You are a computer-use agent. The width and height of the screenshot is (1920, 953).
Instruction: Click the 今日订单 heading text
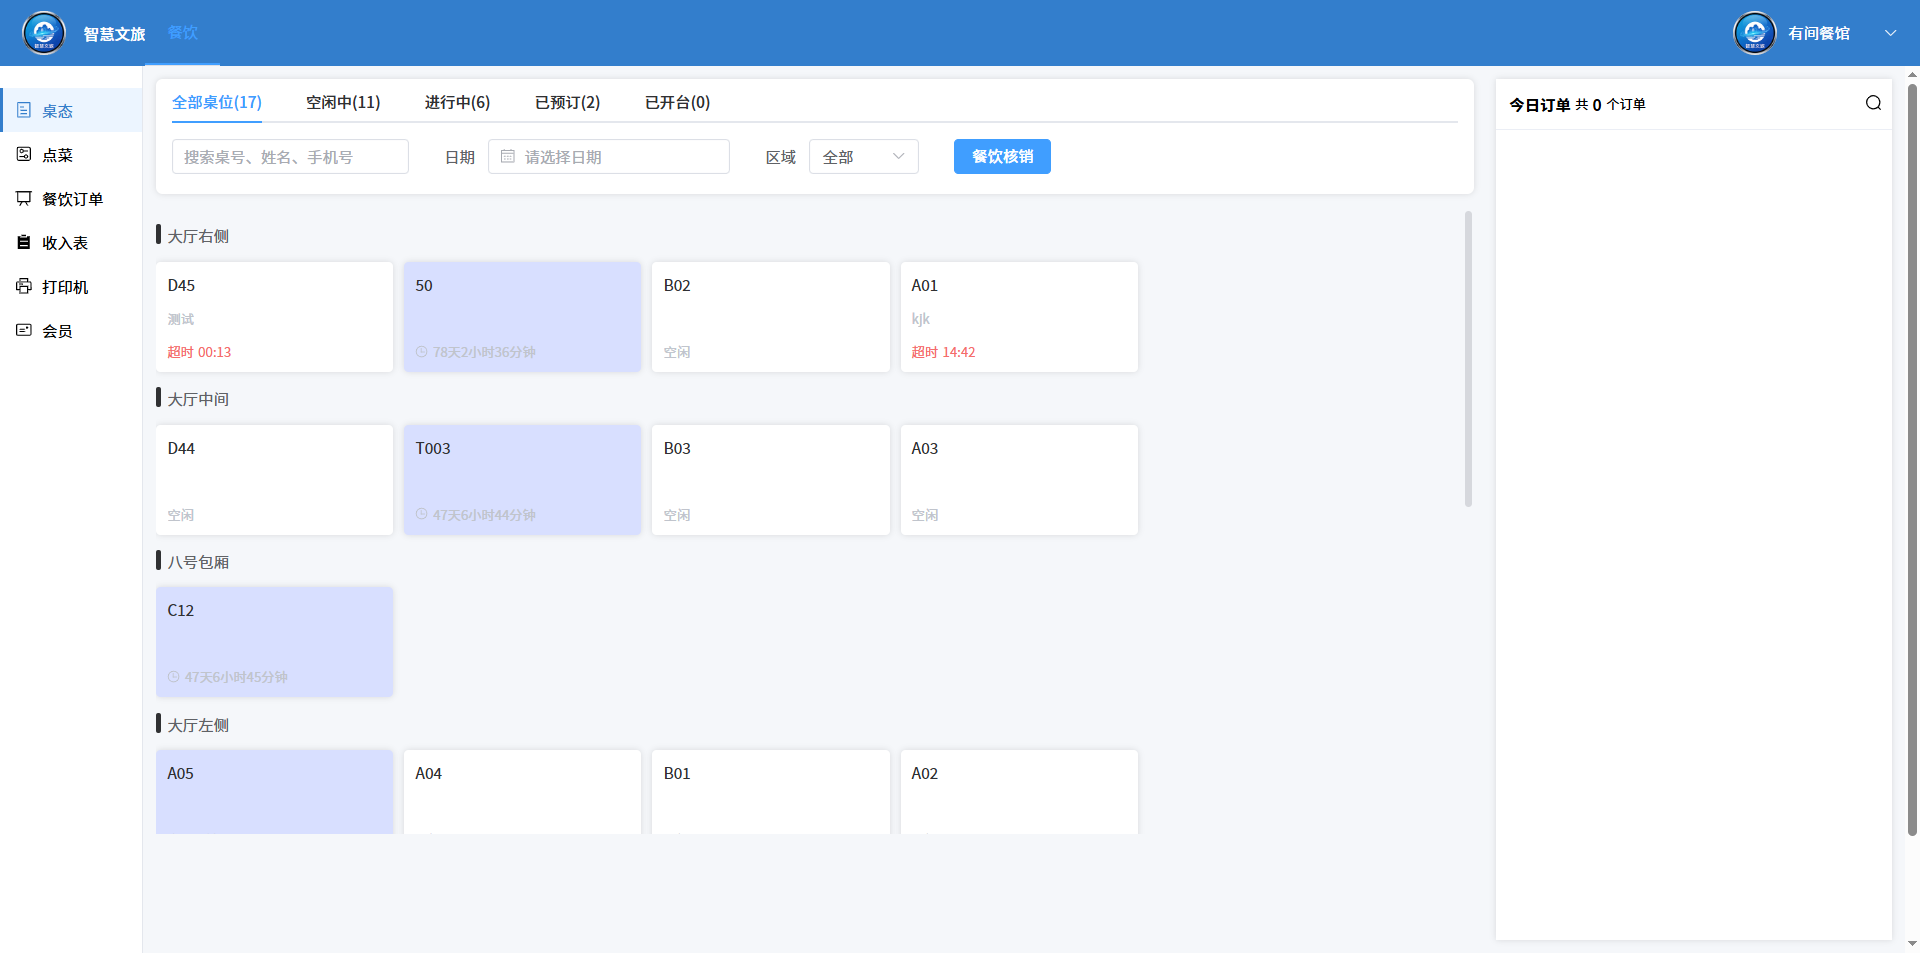(x=1539, y=104)
